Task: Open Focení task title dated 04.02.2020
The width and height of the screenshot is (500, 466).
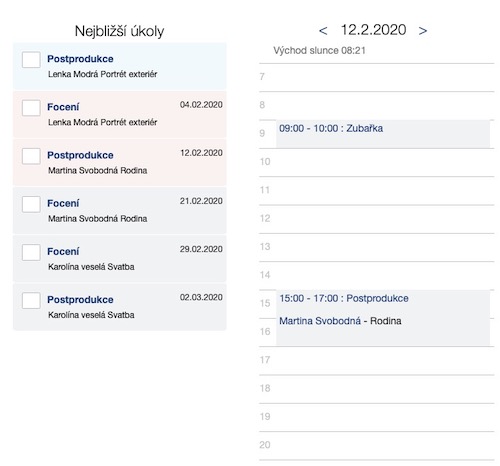Action: (63, 107)
